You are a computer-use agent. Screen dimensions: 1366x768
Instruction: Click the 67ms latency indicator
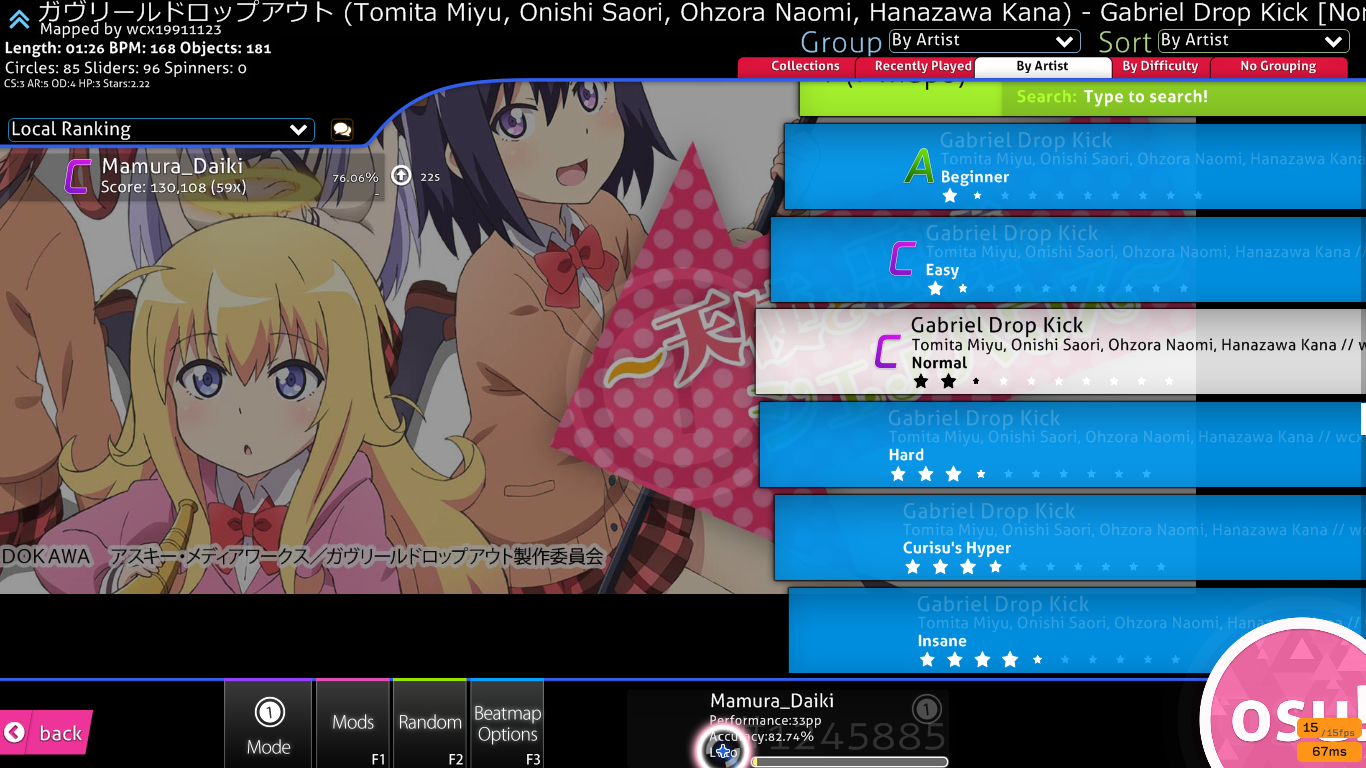click(x=1329, y=751)
